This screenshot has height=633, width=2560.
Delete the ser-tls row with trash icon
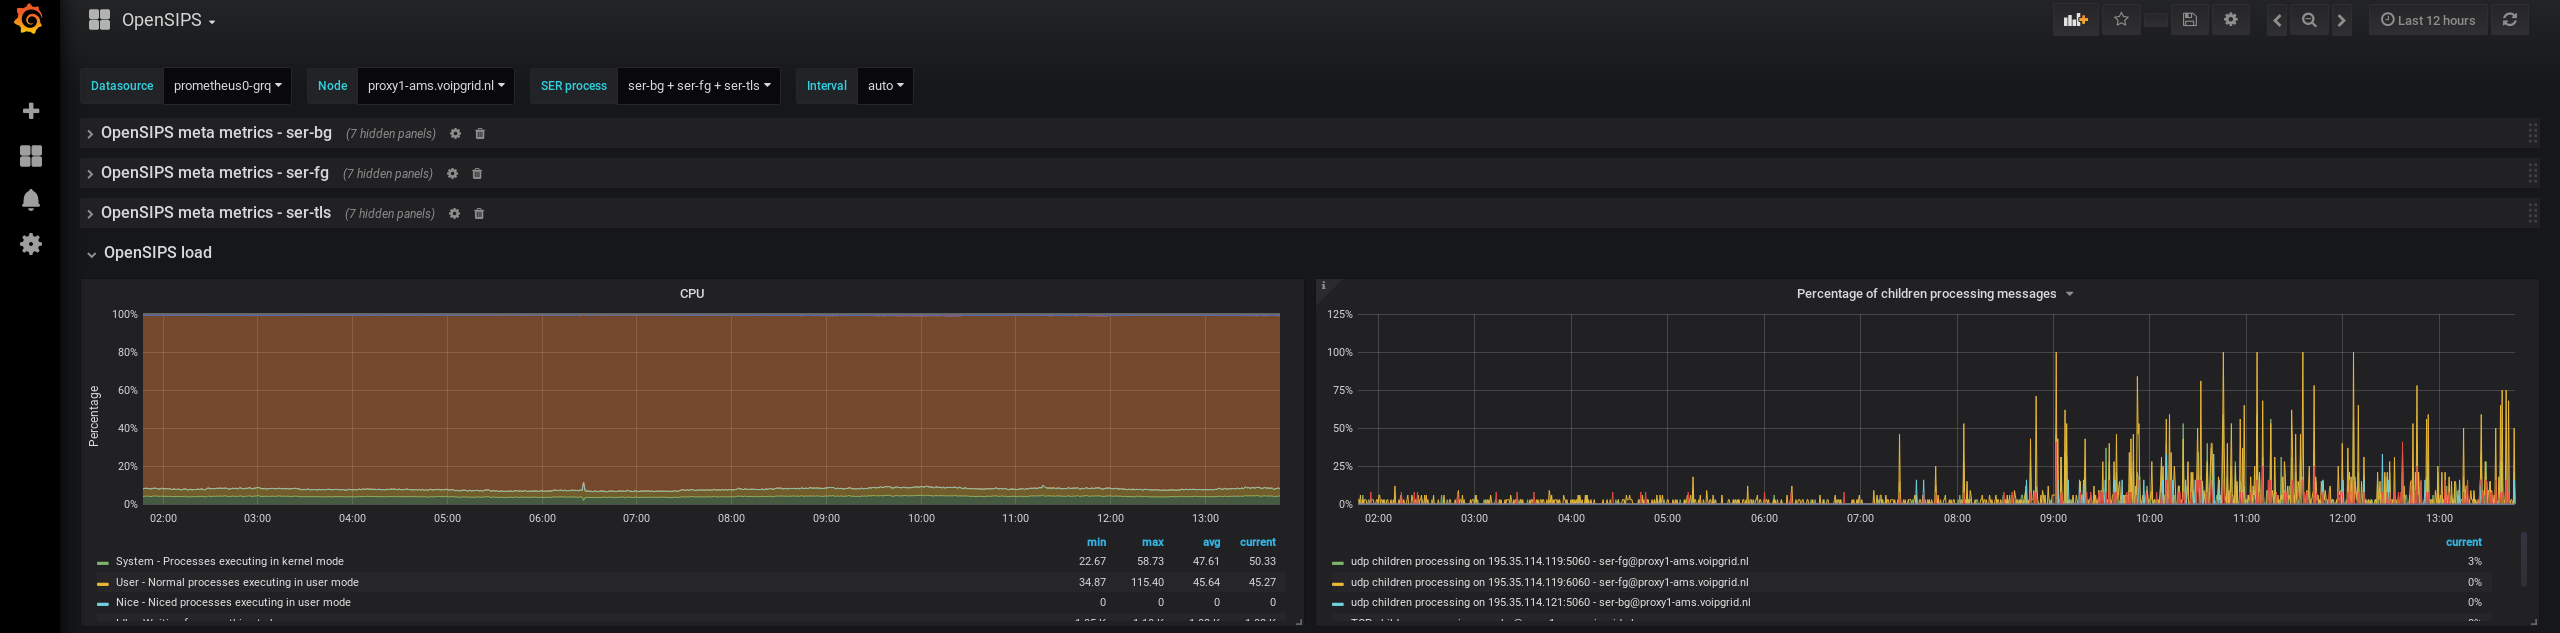(479, 214)
